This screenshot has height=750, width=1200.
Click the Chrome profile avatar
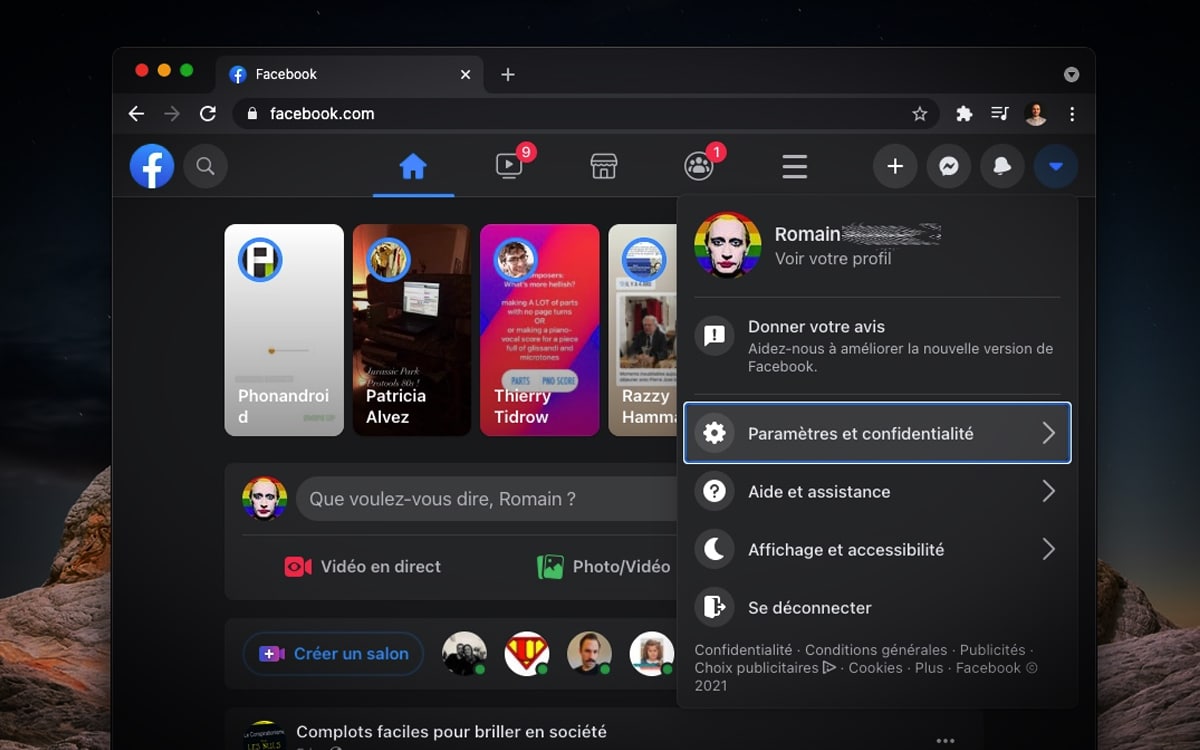tap(1036, 114)
